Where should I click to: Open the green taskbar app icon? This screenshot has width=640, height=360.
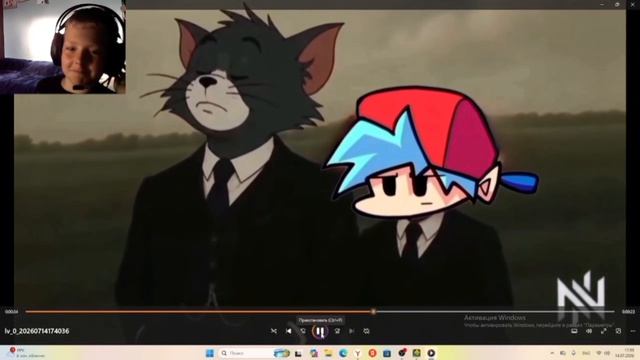(x=416, y=353)
